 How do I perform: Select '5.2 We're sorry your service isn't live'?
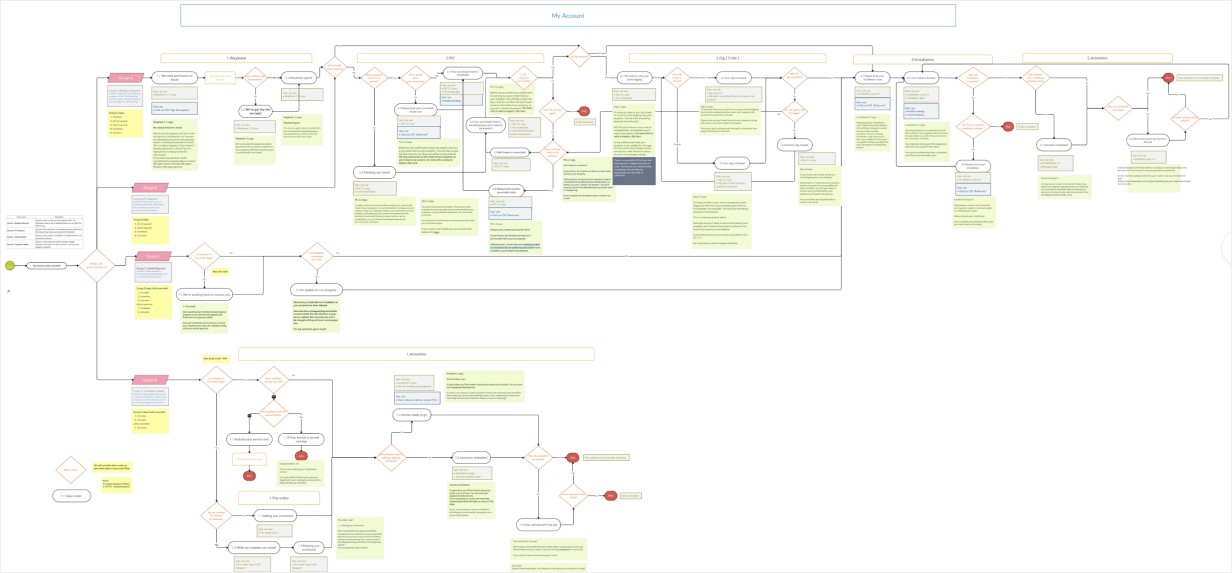(x=1146, y=140)
